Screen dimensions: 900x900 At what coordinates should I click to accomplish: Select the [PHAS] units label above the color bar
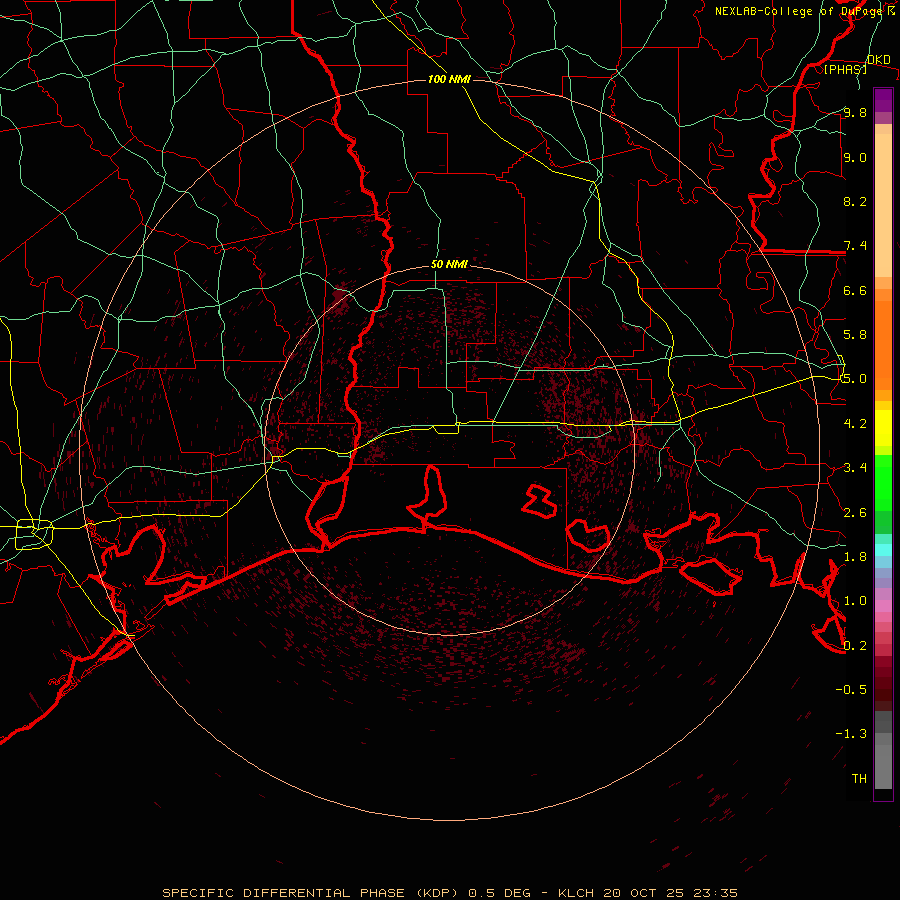845,69
